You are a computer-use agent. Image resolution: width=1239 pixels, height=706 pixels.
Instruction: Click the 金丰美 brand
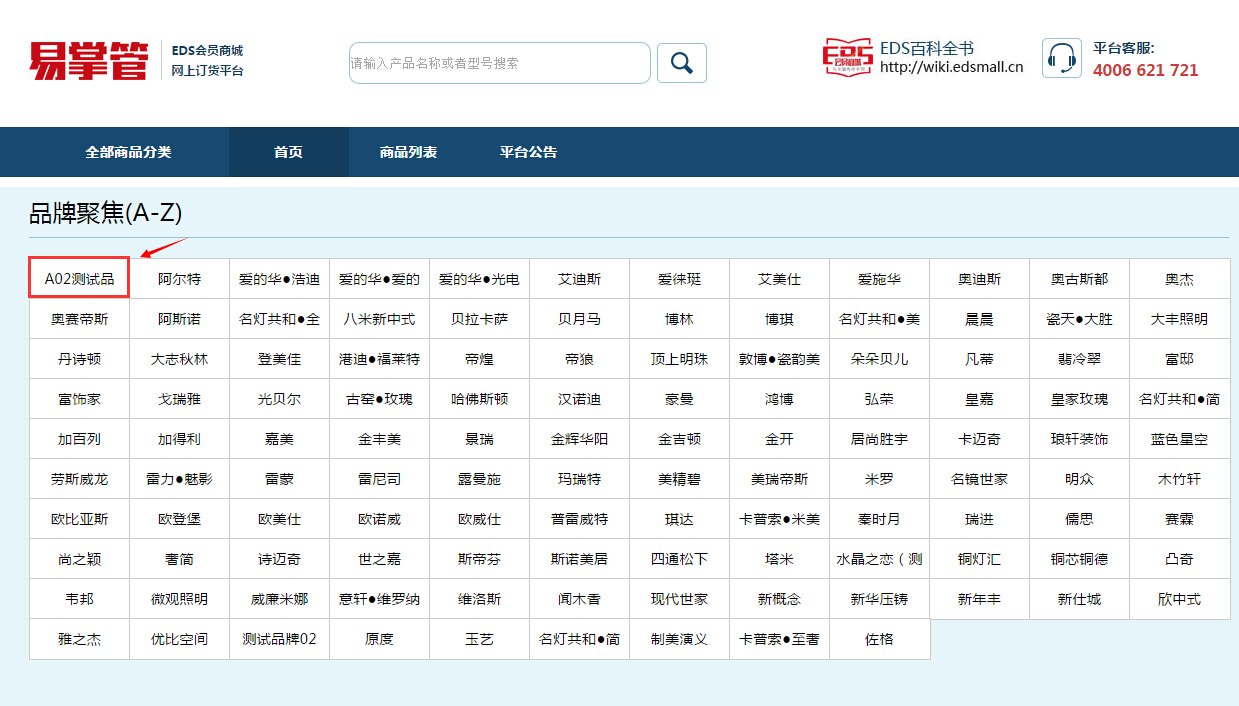click(x=380, y=439)
